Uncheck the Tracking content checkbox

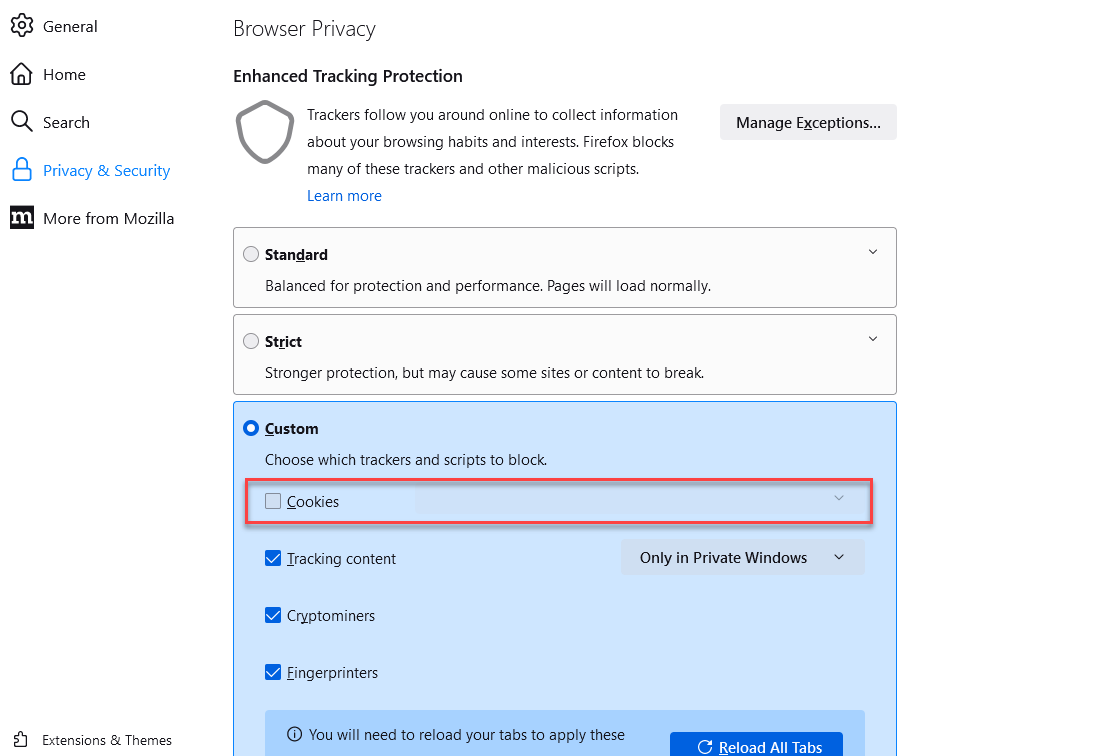(x=273, y=558)
